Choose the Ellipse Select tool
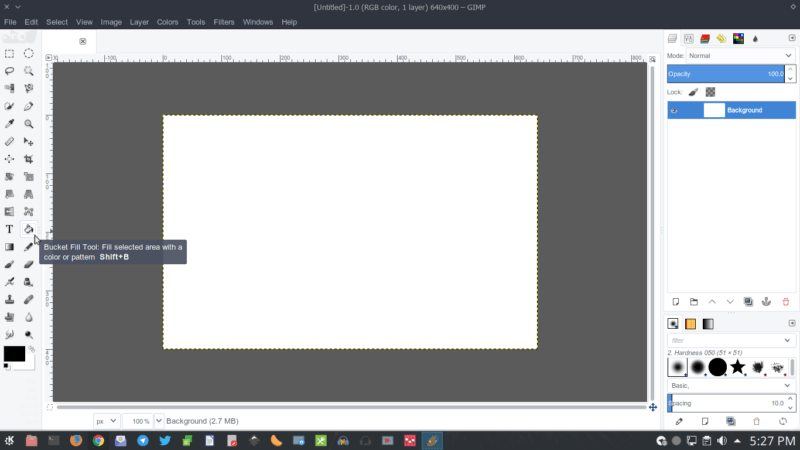Screen dimensions: 800x450 (29, 54)
